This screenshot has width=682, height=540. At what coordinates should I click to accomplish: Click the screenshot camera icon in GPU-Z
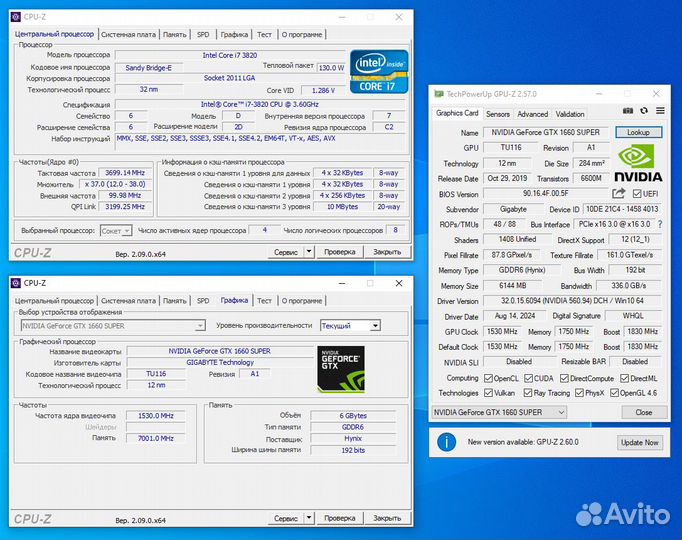pyautogui.click(x=628, y=111)
